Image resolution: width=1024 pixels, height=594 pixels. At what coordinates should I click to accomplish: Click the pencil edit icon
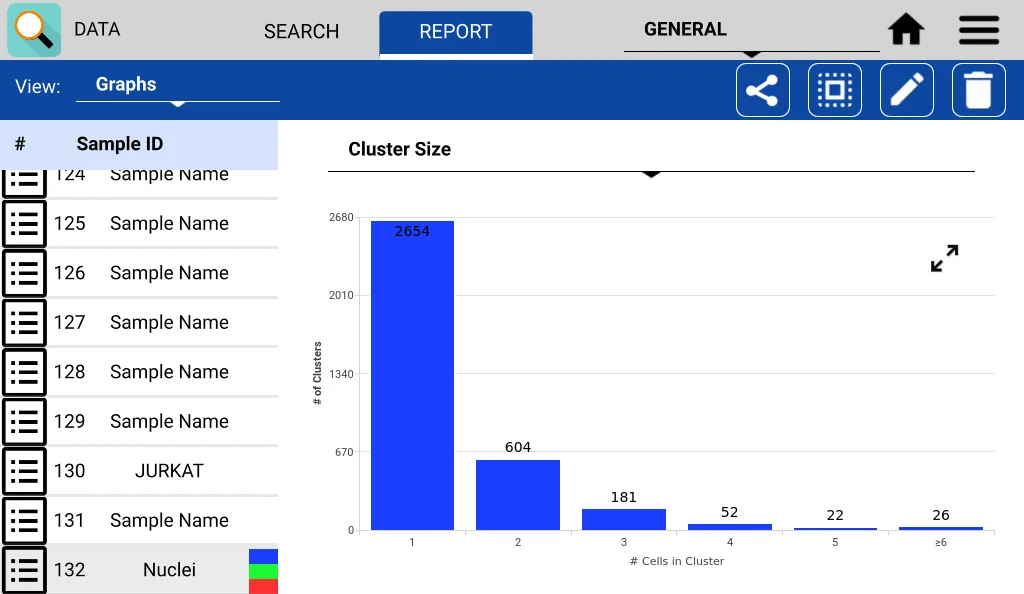tap(906, 89)
